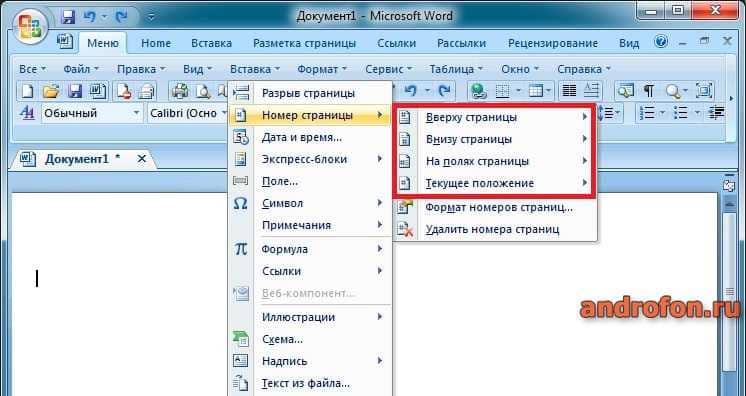Open a file with the folder icon
The width and height of the screenshot is (746, 396).
coord(51,90)
